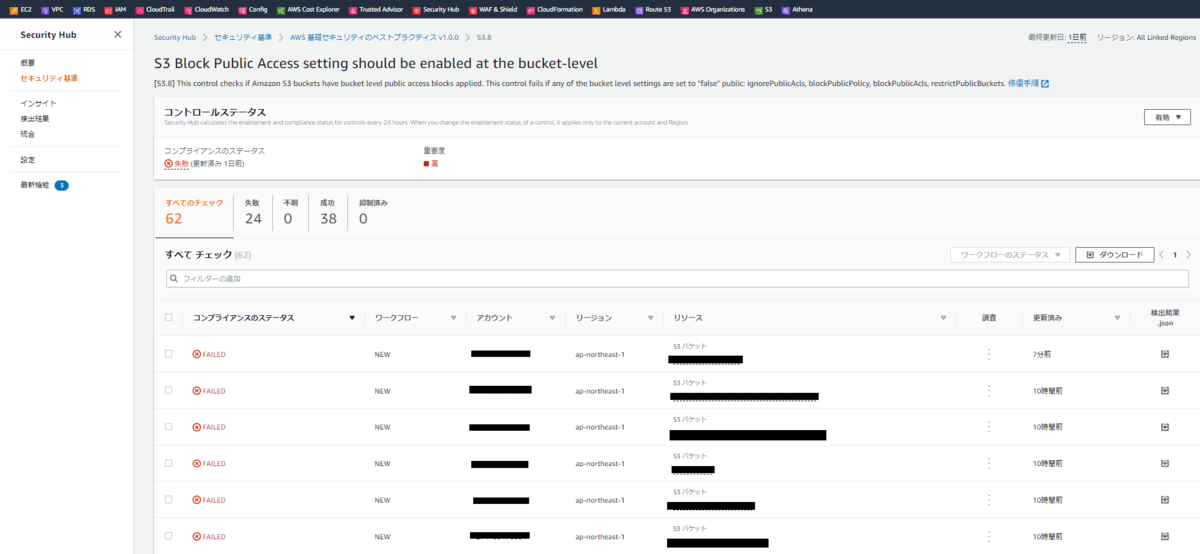Select 成功 38 tab
Image resolution: width=1200 pixels, height=554 pixels.
328,211
